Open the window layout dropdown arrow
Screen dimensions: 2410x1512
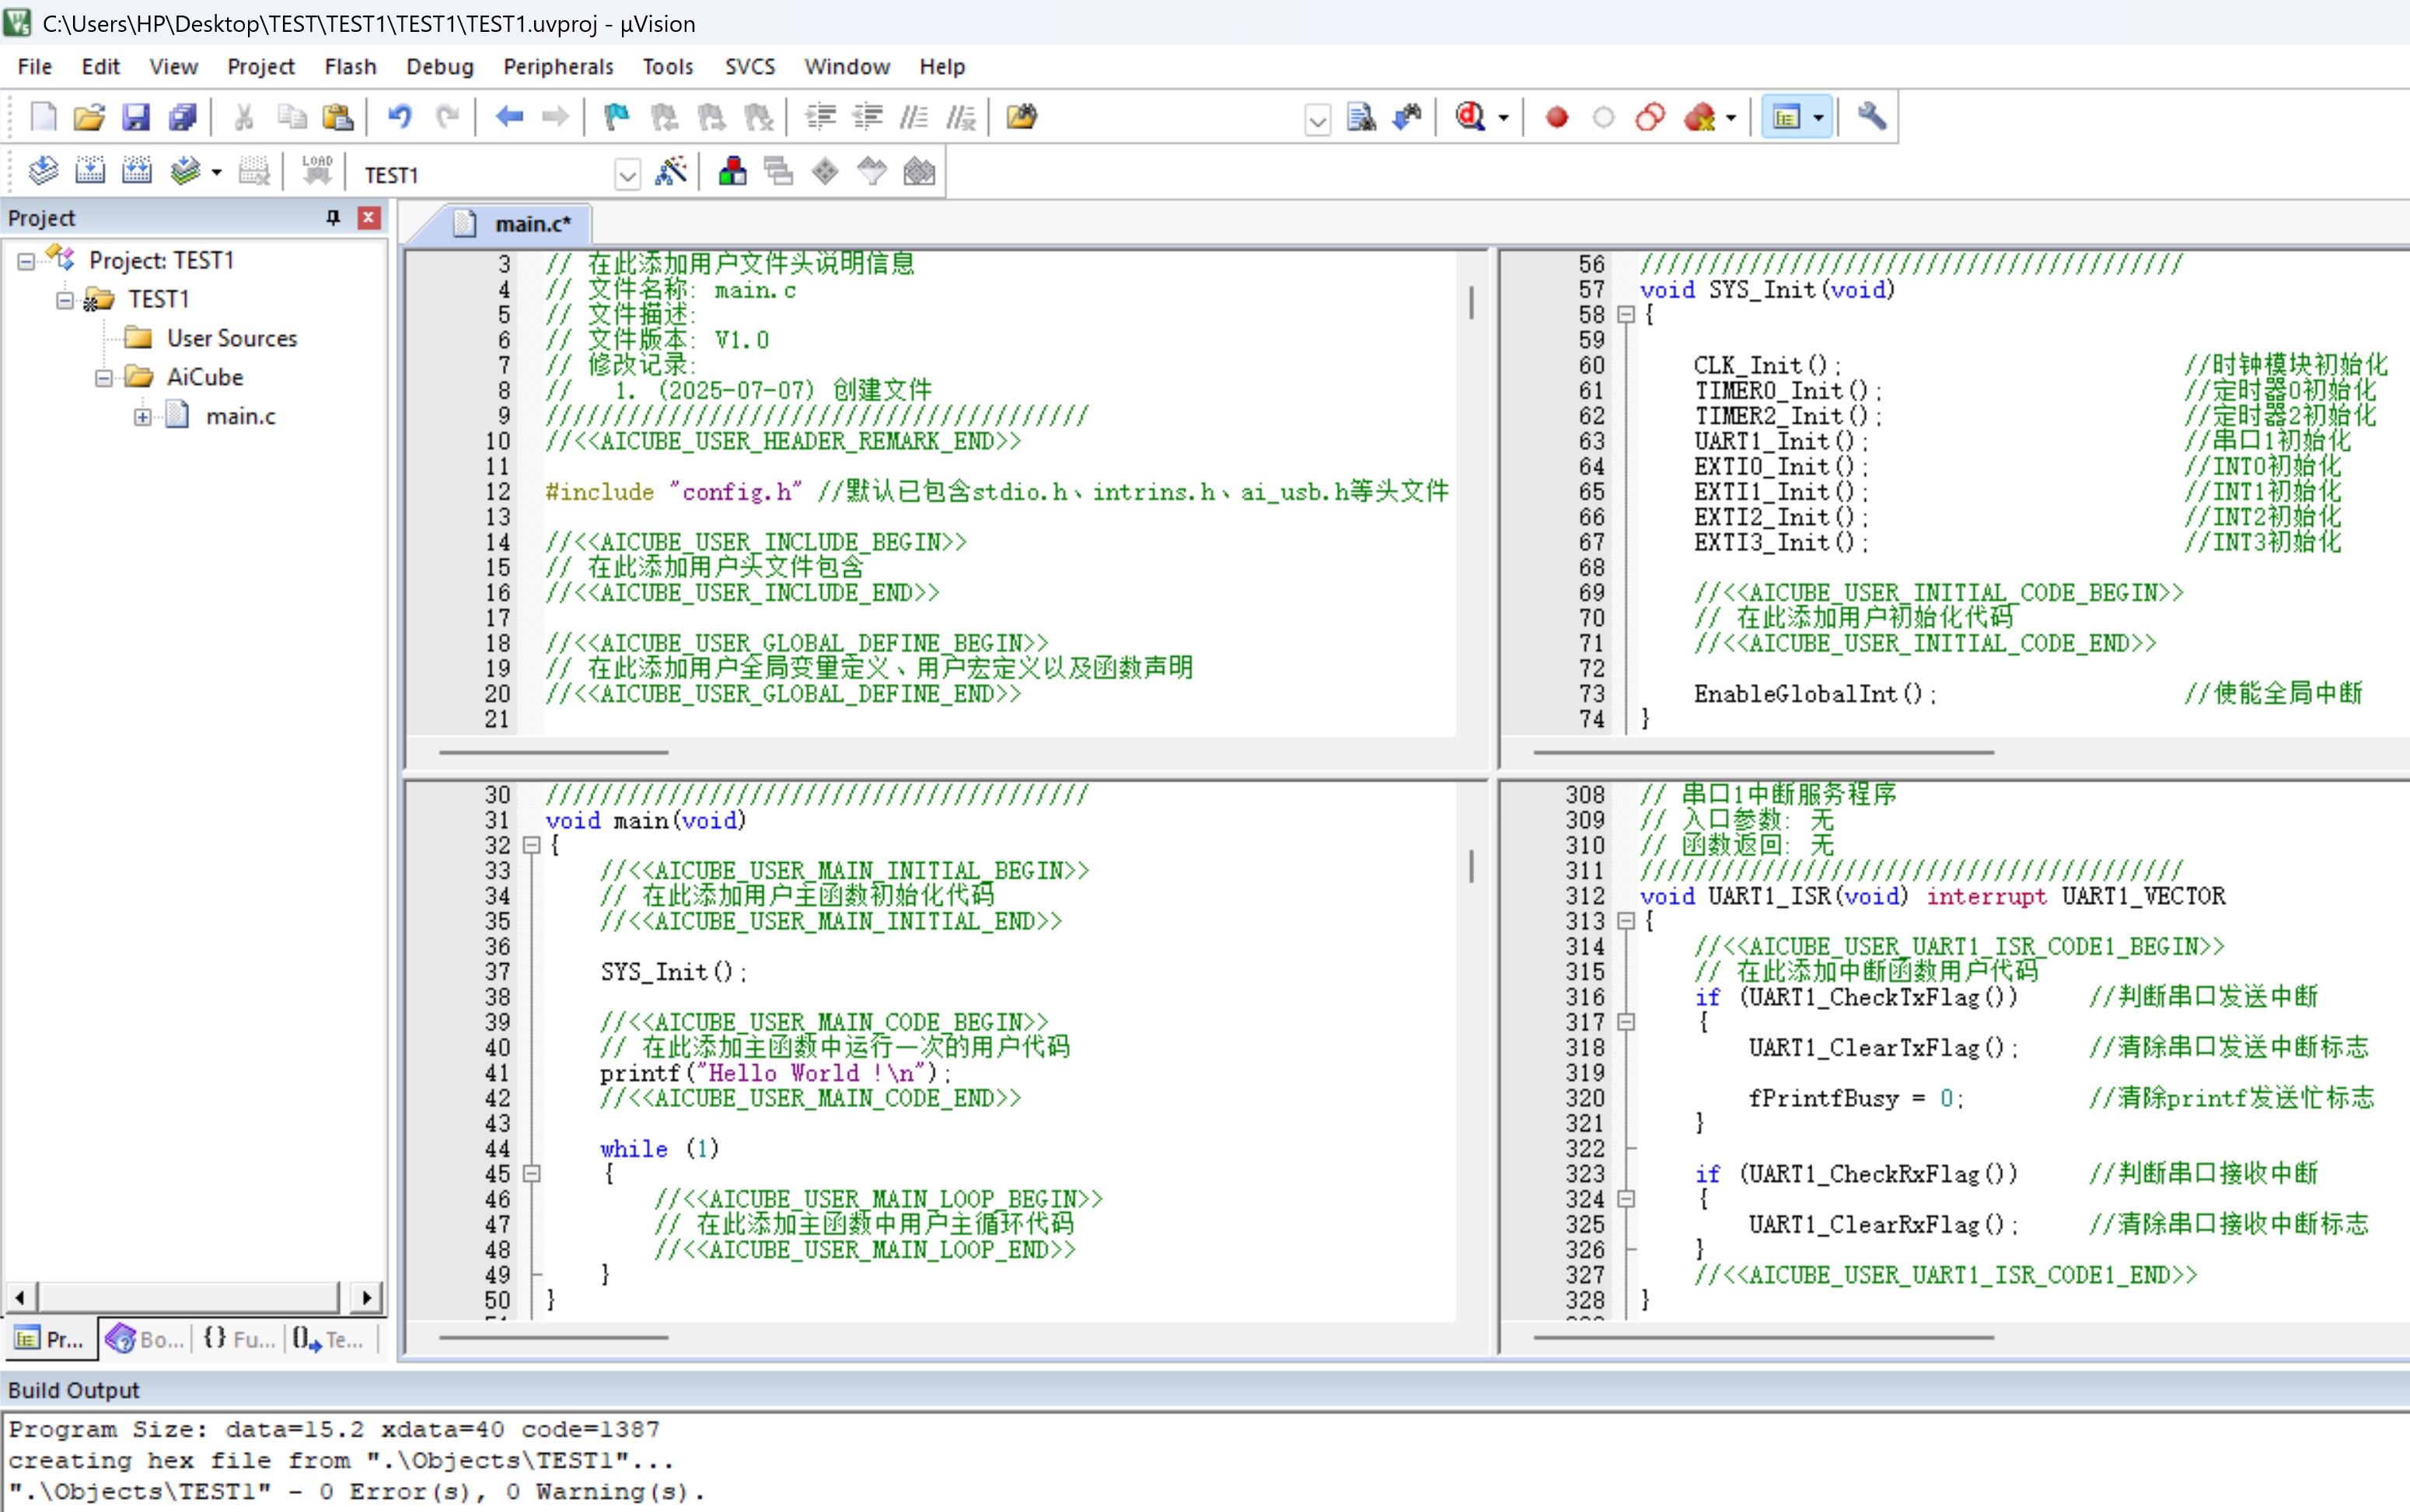[x=1818, y=117]
